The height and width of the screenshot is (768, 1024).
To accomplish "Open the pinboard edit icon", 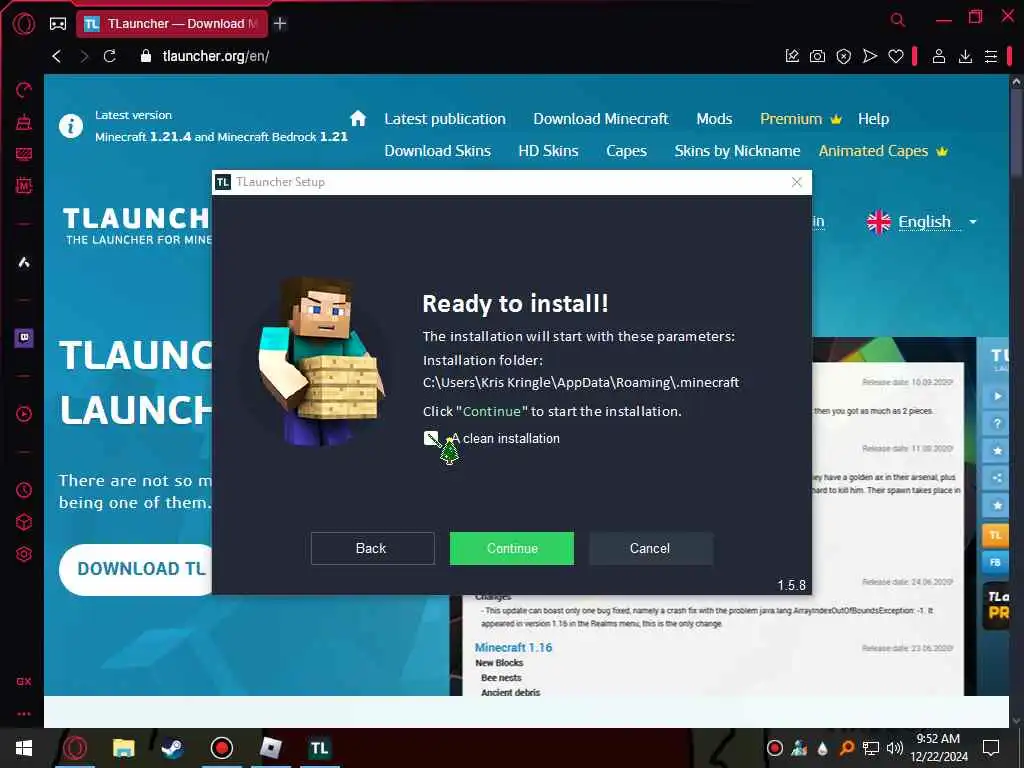I will [x=792, y=56].
